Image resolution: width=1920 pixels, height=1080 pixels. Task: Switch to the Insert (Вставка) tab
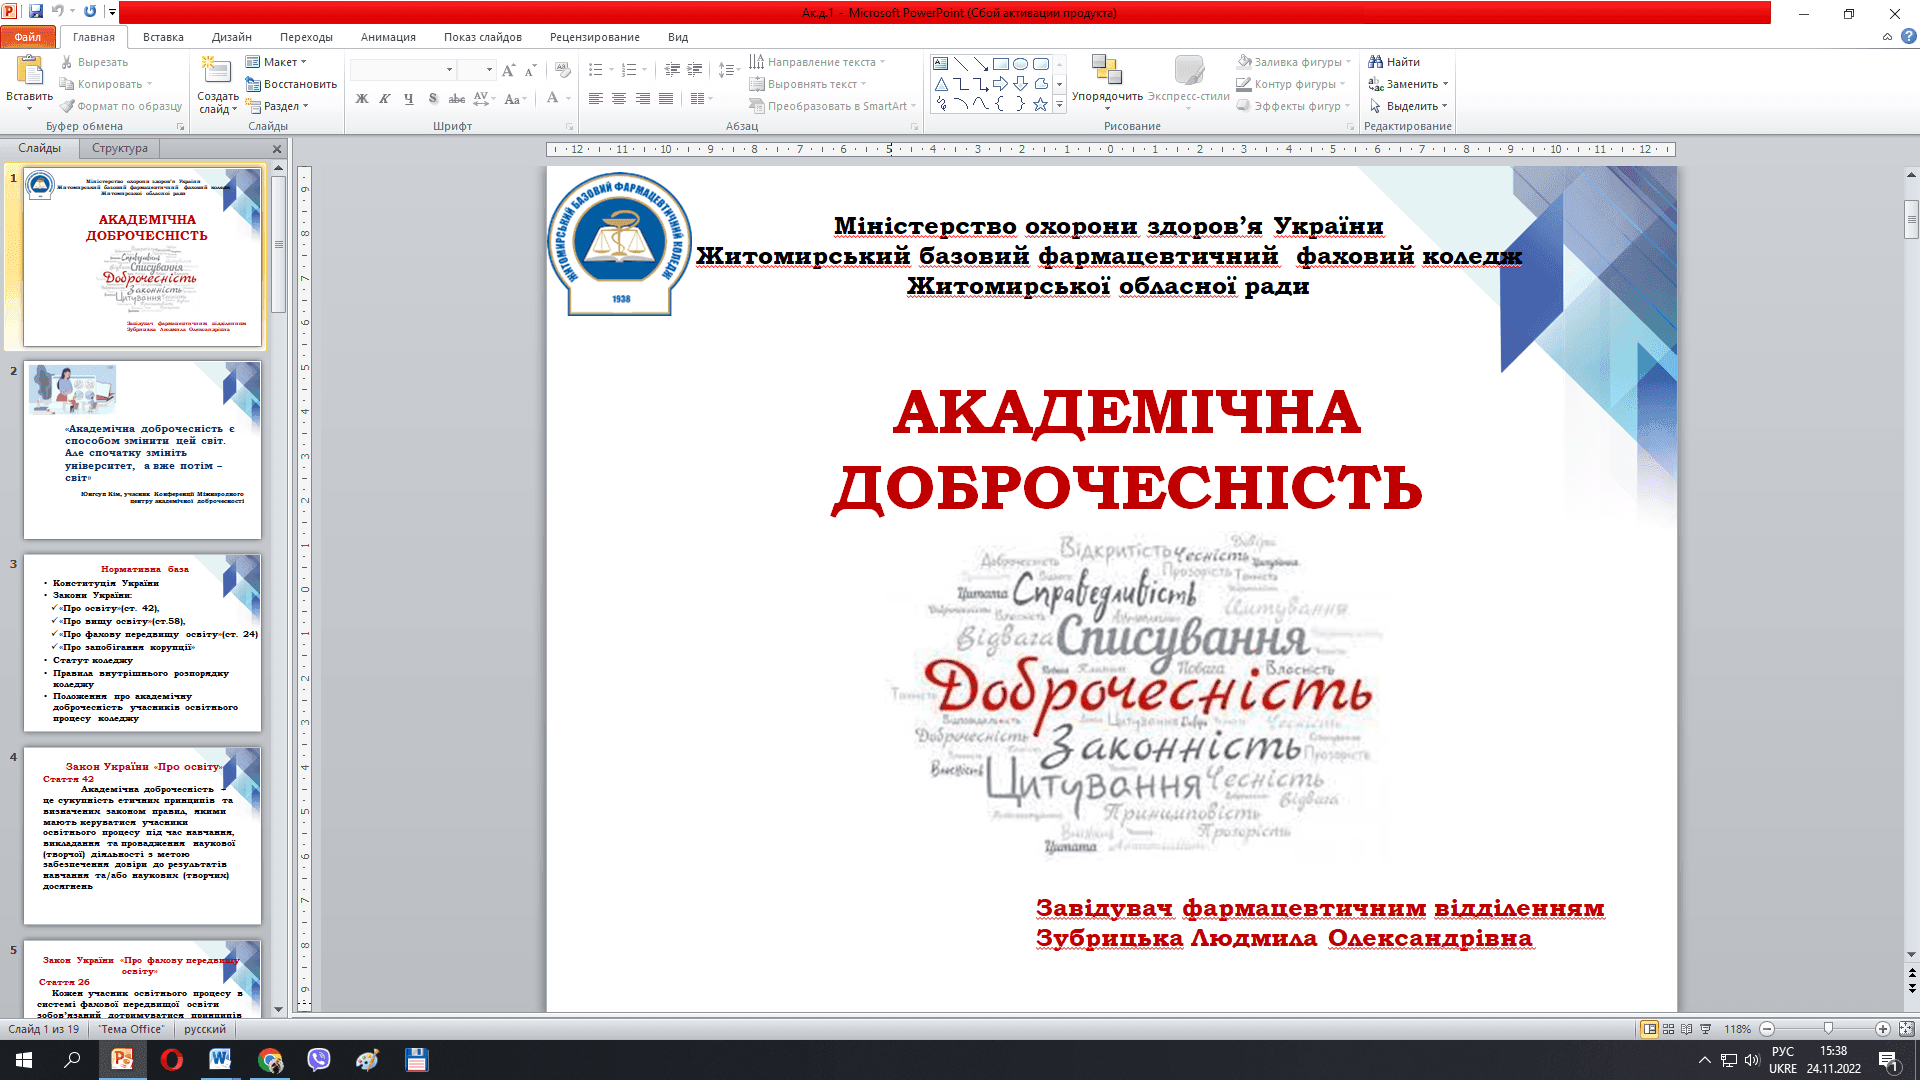tap(163, 37)
